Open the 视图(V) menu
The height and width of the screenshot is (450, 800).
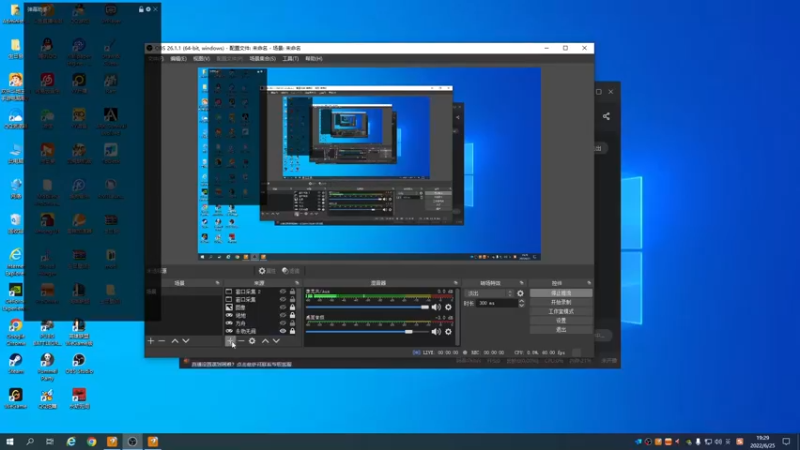[x=201, y=59]
